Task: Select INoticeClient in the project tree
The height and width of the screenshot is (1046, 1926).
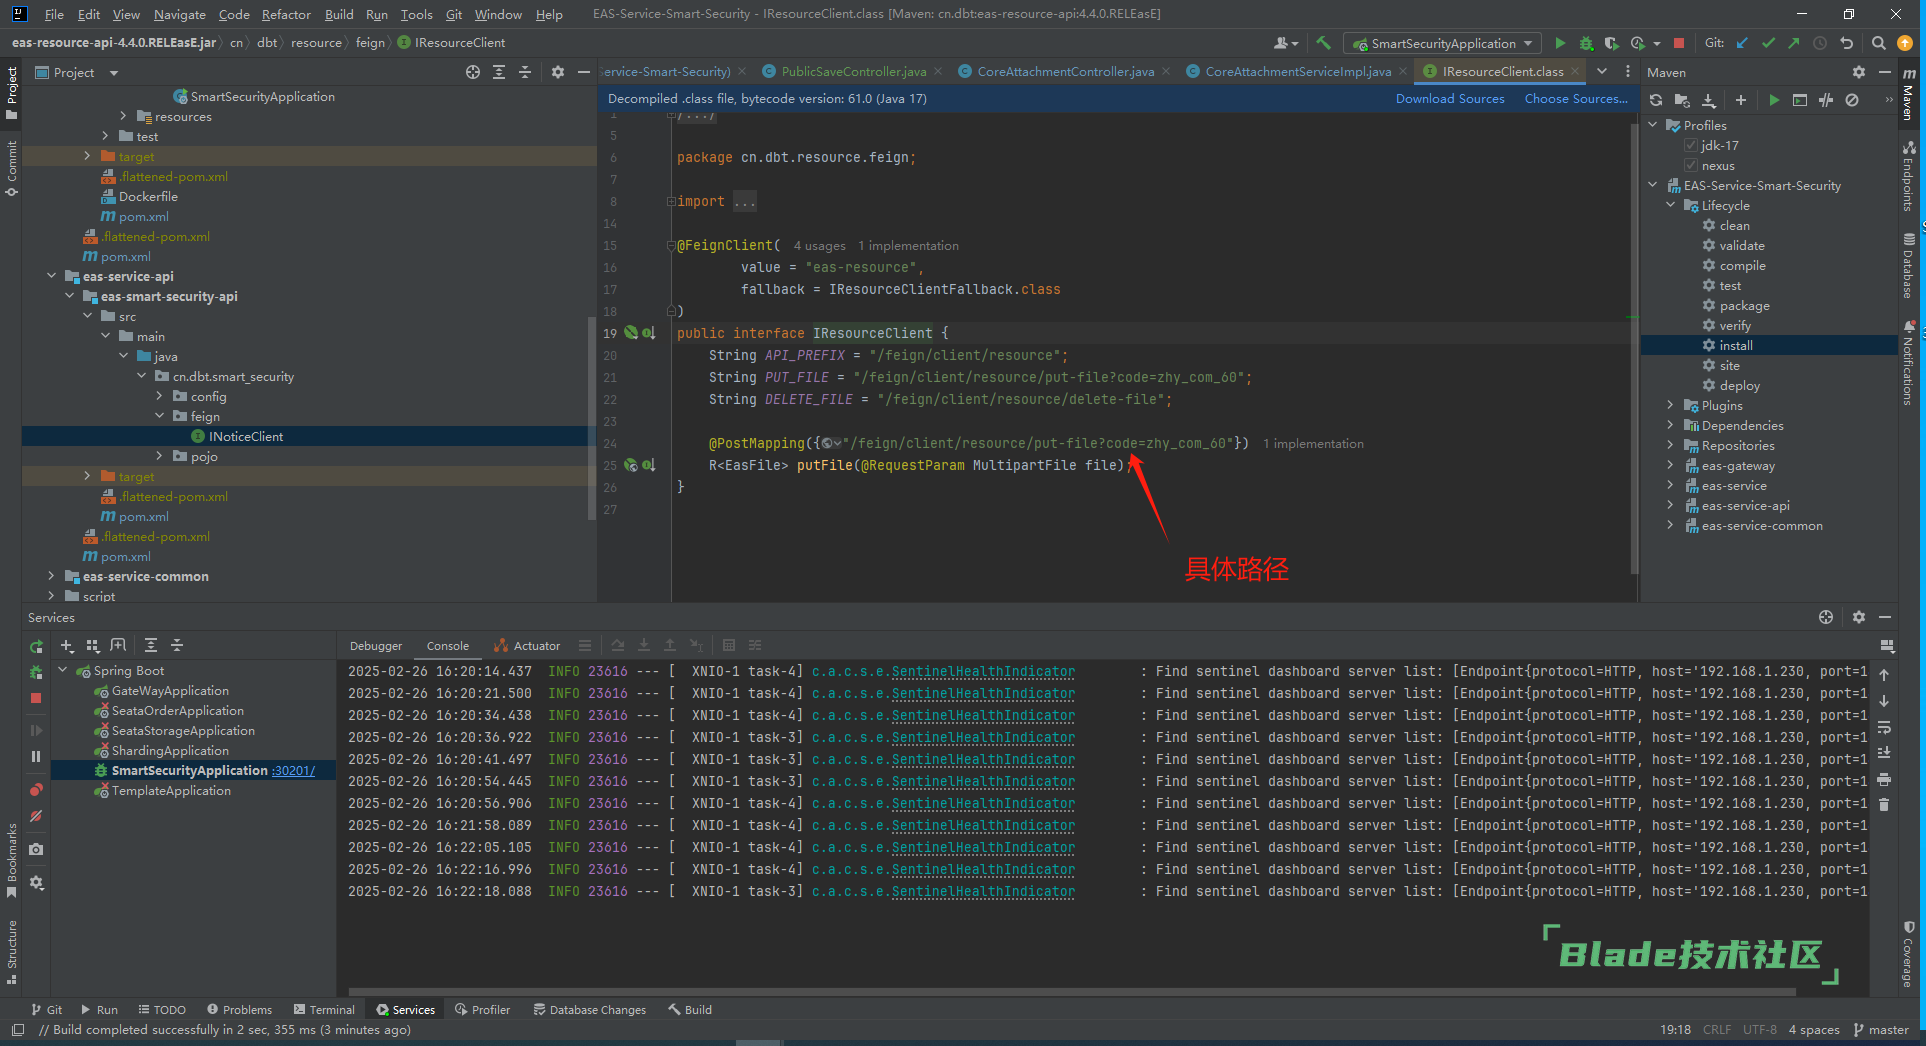Action: [309, 436]
